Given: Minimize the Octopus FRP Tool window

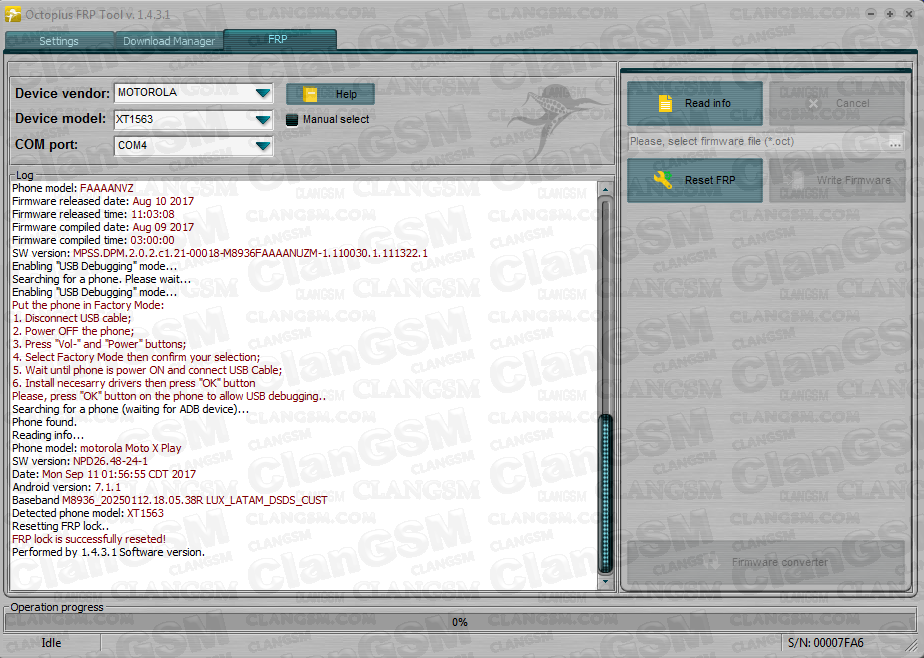Looking at the screenshot, I should [871, 13].
